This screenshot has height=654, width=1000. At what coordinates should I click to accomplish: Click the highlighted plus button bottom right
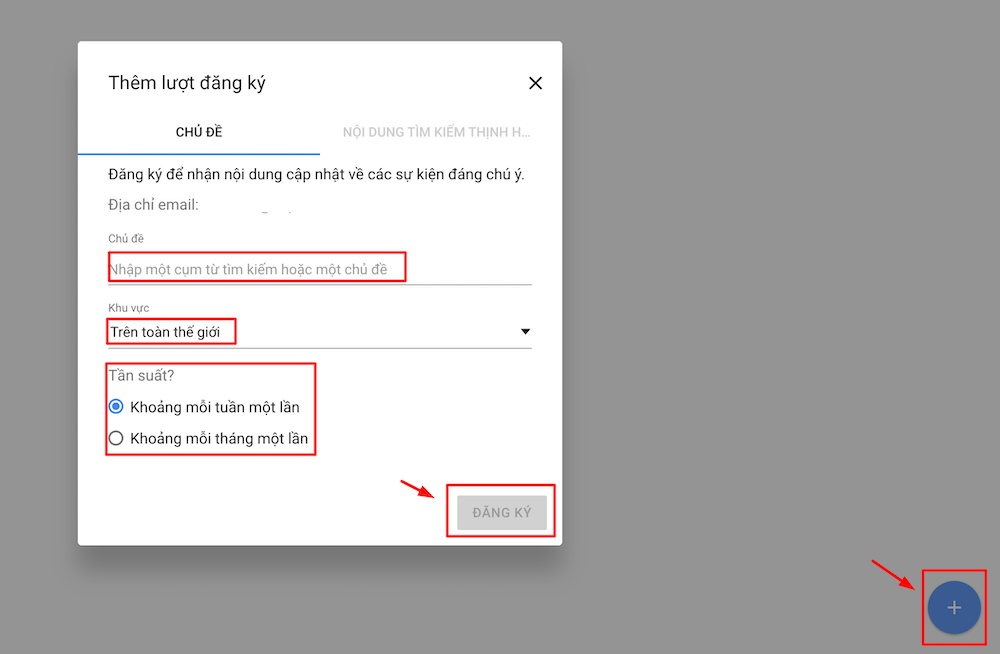click(x=954, y=607)
